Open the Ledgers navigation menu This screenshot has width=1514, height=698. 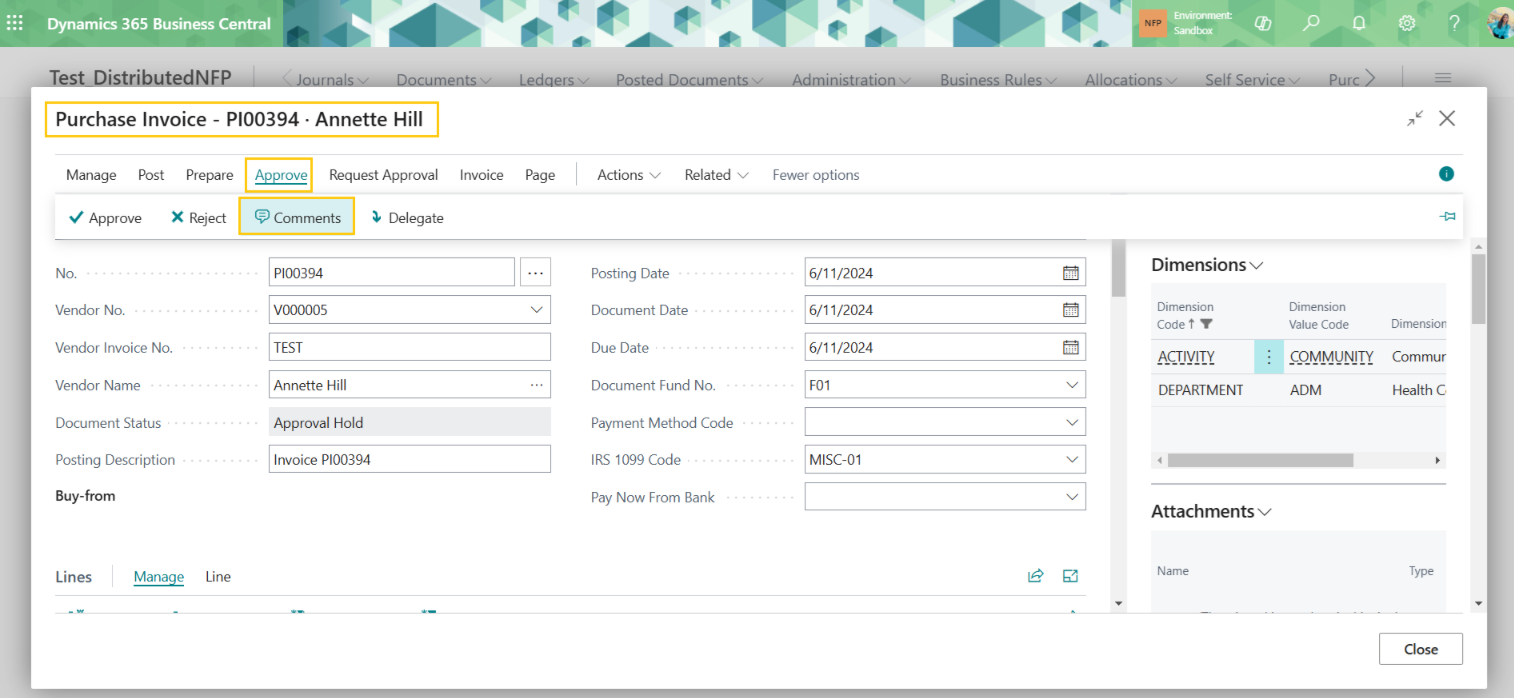553,79
